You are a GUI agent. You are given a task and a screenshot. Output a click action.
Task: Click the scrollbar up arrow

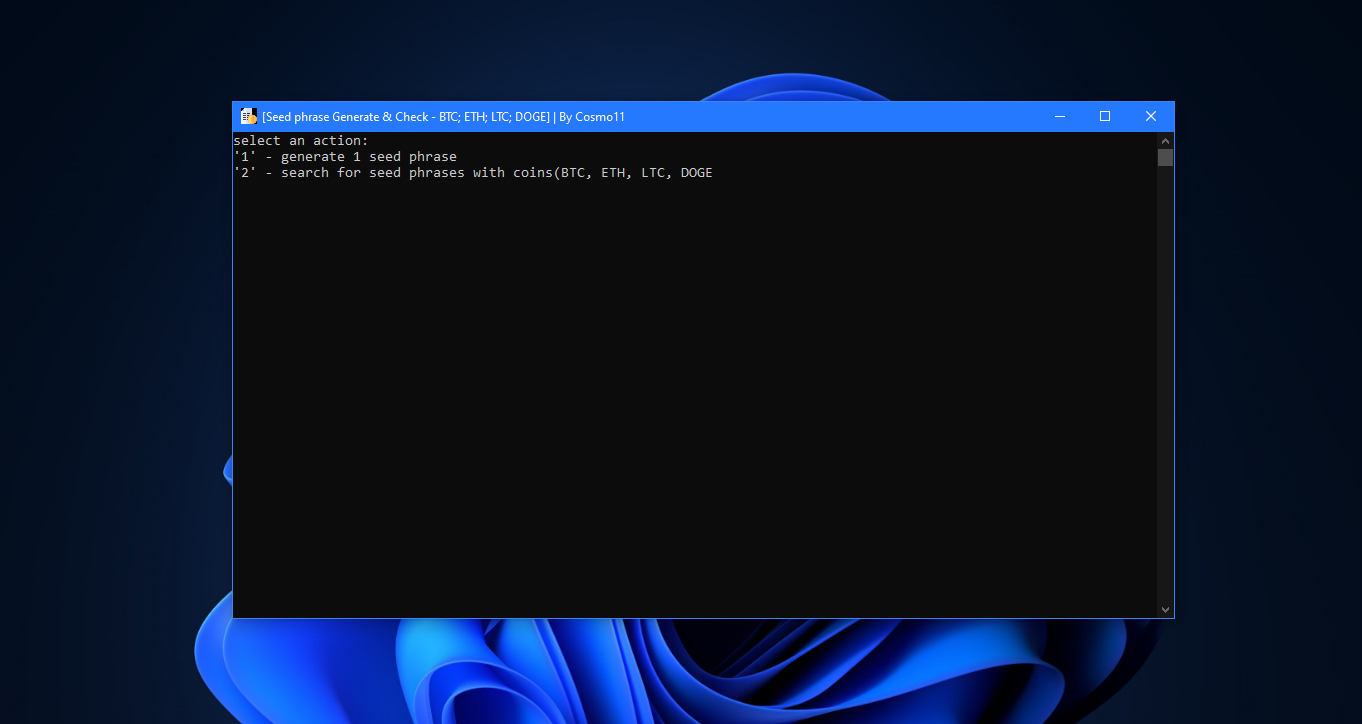click(1165, 140)
